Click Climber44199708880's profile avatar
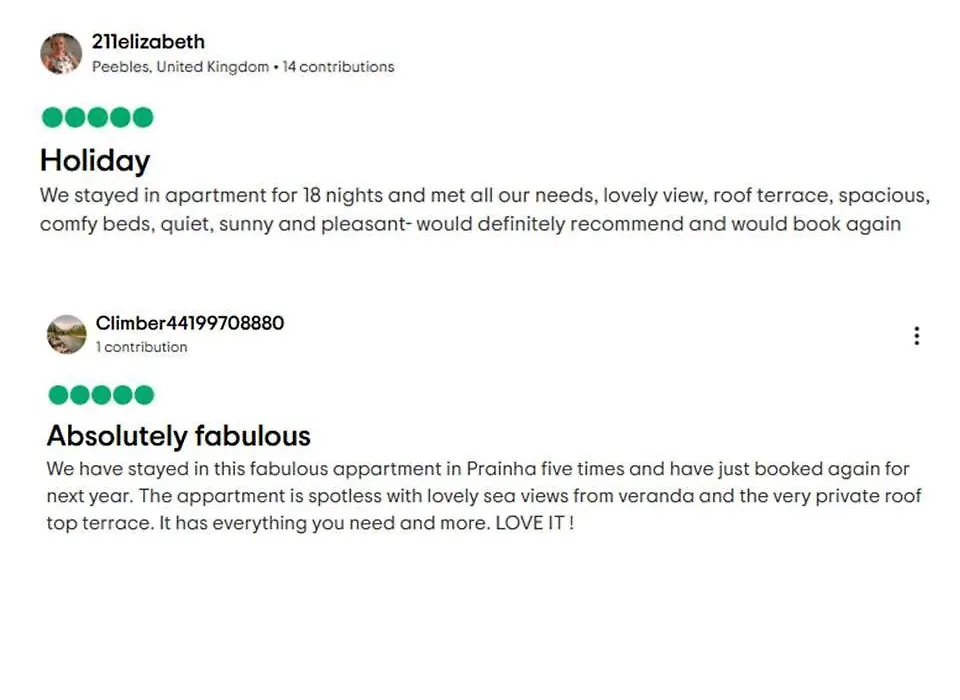The width and height of the screenshot is (960, 700). pos(67,334)
